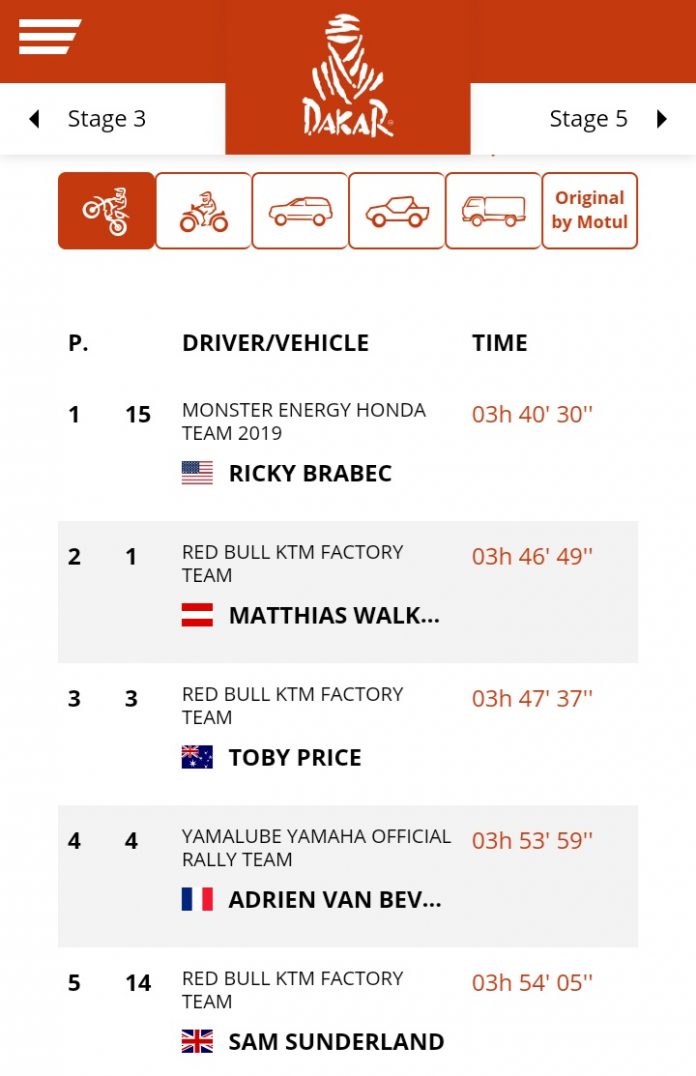This screenshot has width=696, height=1076.
Task: Open the hamburger menu
Action: [x=49, y=37]
